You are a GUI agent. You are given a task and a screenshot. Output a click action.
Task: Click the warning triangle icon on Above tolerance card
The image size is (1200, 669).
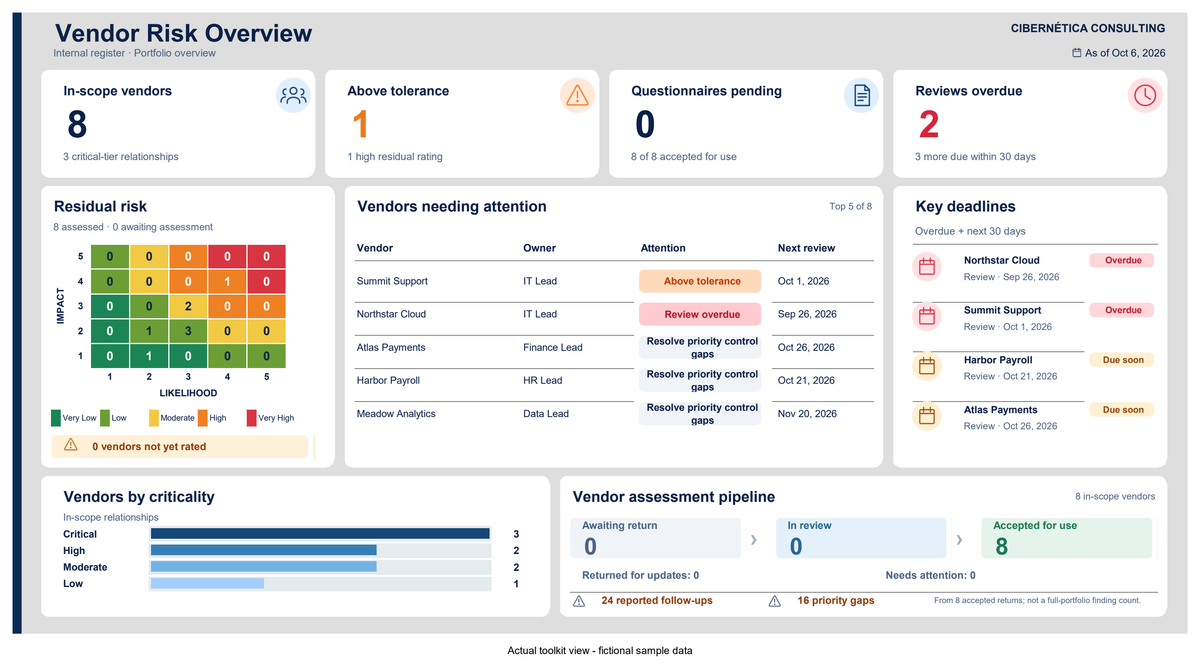click(x=577, y=96)
